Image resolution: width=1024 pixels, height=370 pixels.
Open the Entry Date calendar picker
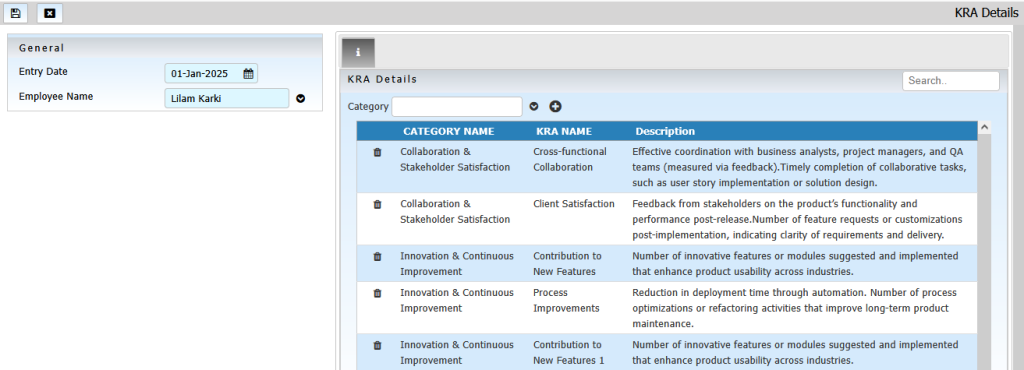pos(248,74)
